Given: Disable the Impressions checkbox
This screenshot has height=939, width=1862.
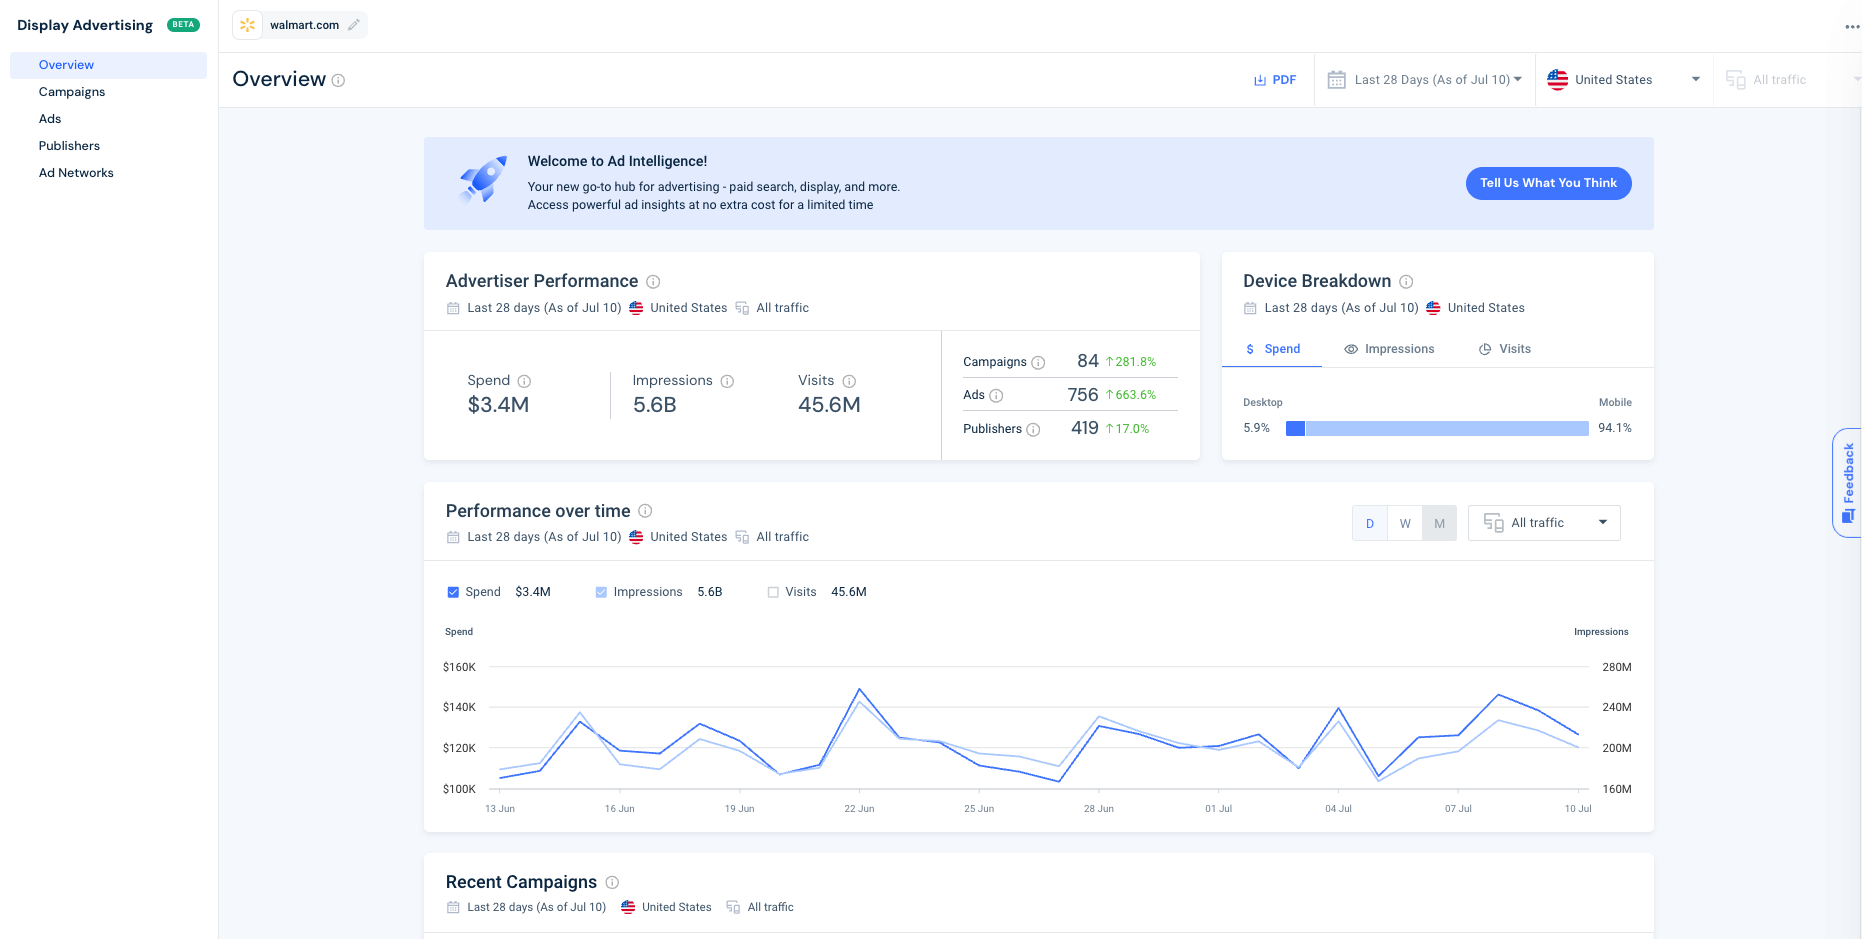Looking at the screenshot, I should (601, 591).
